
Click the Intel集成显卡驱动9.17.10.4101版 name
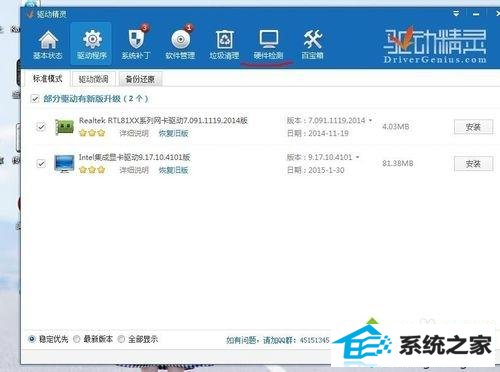click(134, 157)
